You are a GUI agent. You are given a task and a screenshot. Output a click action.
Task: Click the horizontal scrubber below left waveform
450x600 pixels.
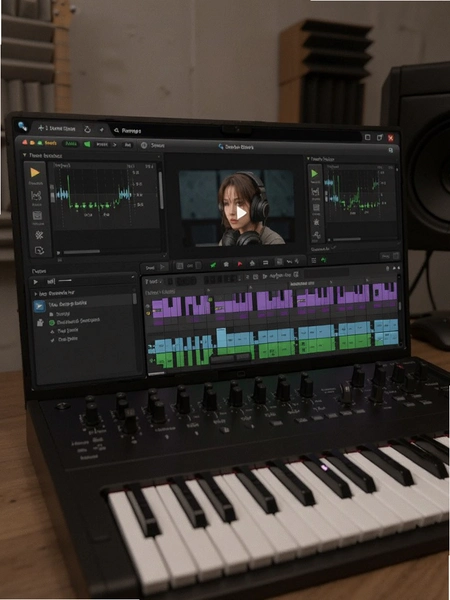pos(82,252)
